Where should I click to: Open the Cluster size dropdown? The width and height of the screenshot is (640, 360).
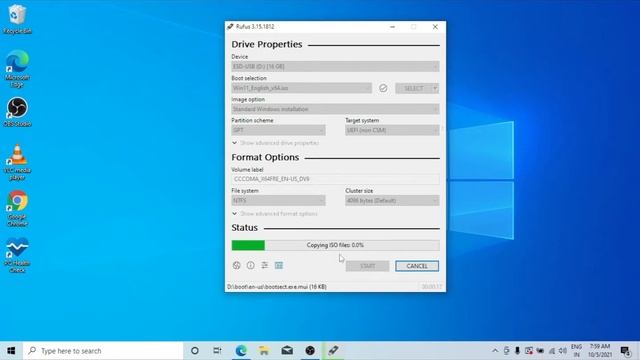[392, 200]
